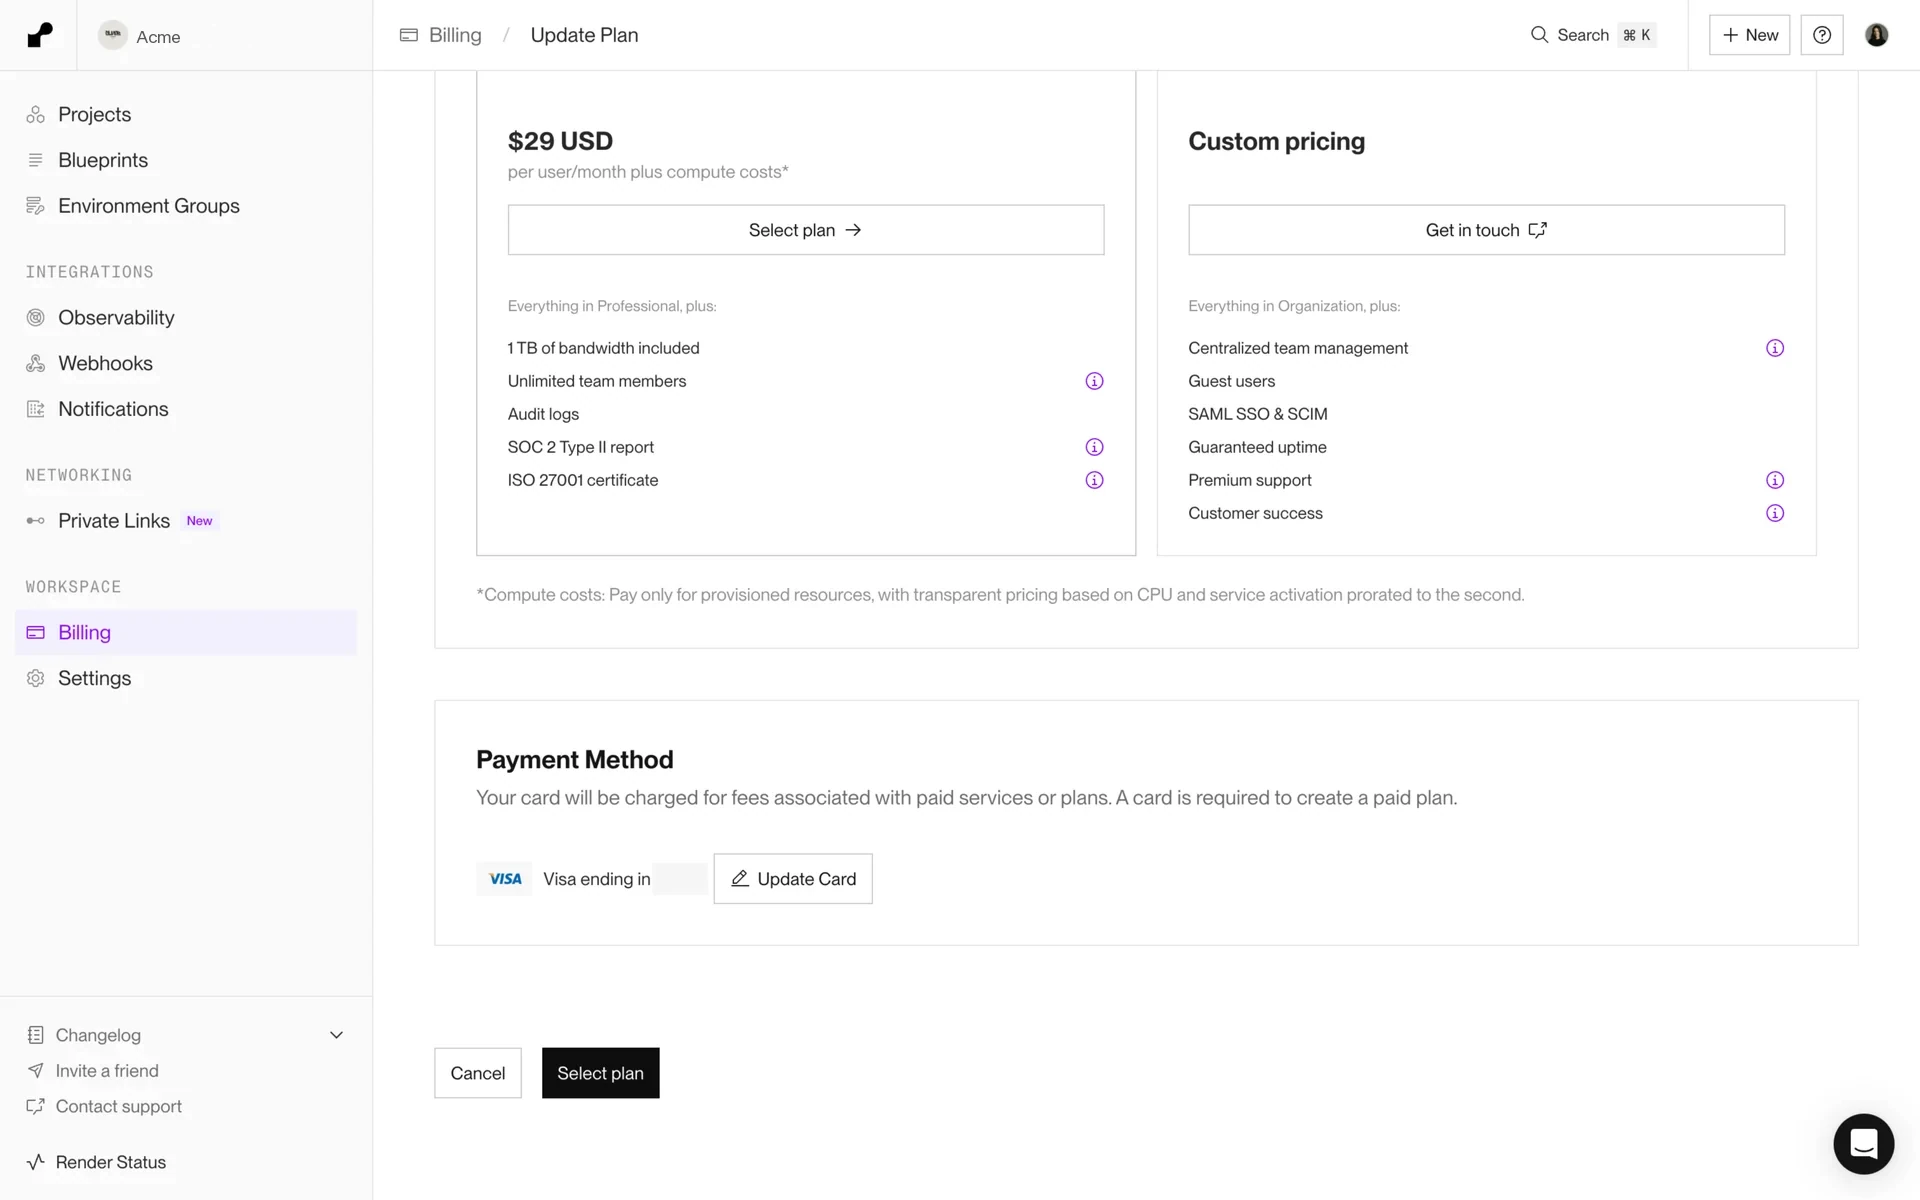Click the Notifications icon
Image resolution: width=1920 pixels, height=1200 pixels.
(36, 409)
